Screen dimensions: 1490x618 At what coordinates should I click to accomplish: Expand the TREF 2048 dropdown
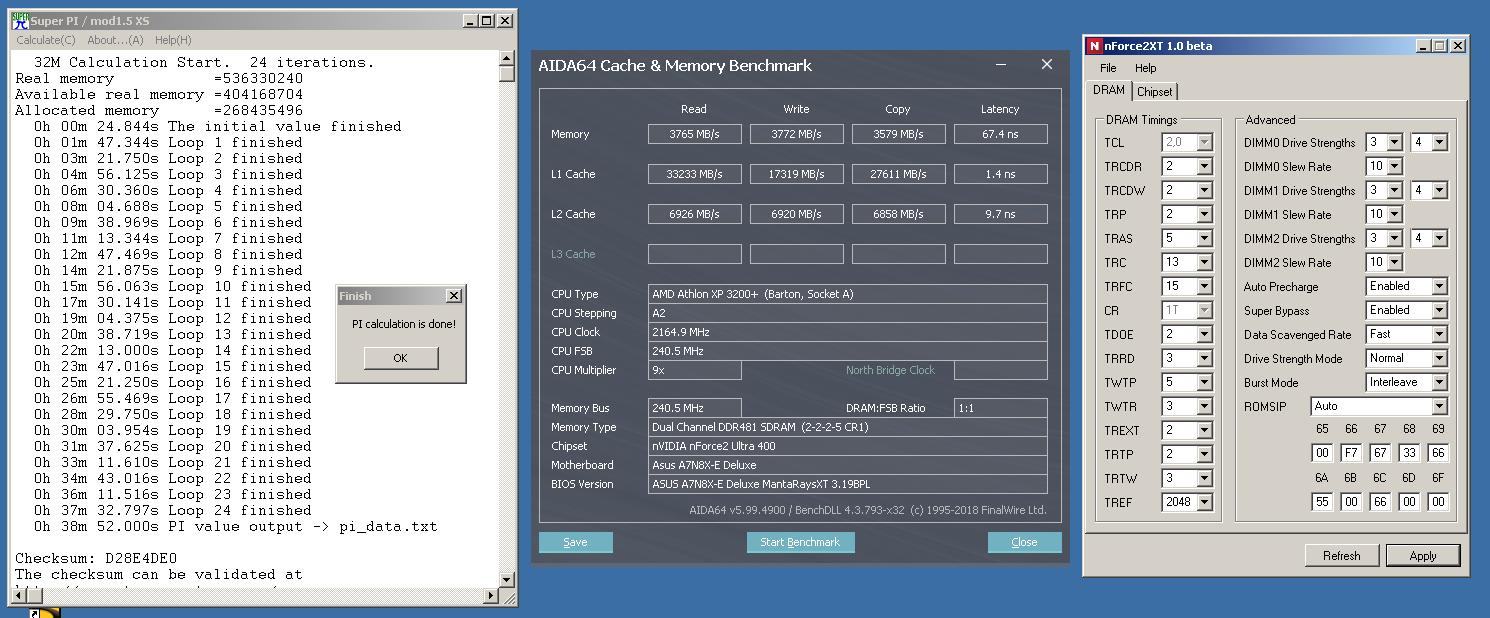(x=1204, y=503)
